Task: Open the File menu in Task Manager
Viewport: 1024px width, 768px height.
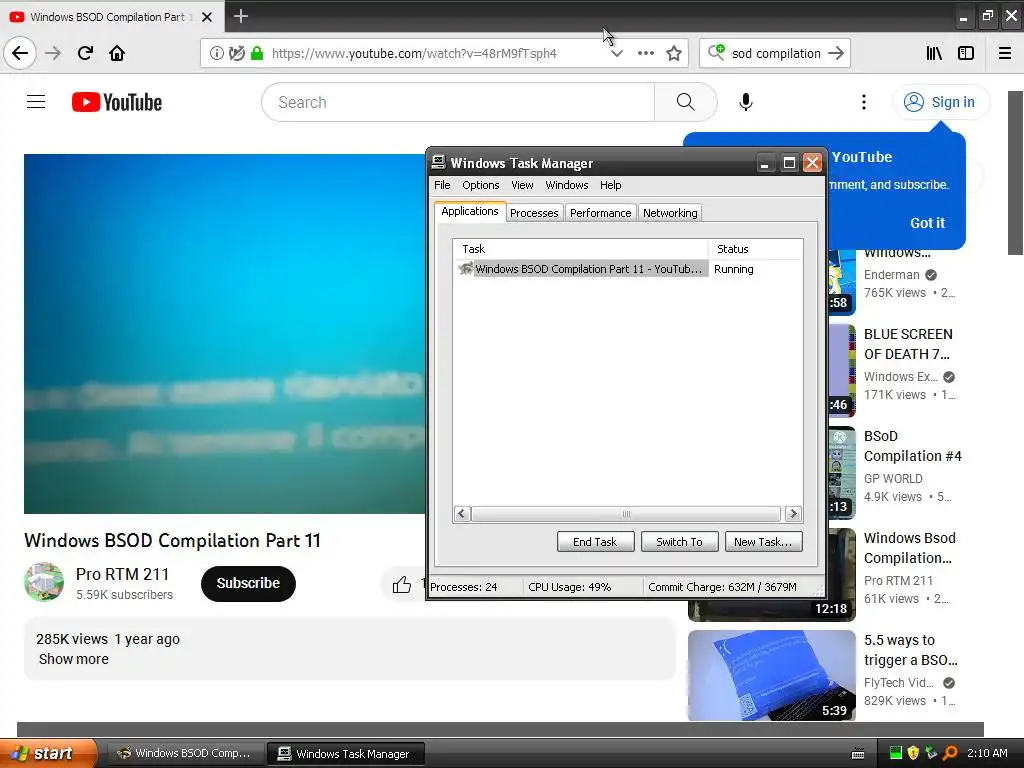Action: point(442,185)
